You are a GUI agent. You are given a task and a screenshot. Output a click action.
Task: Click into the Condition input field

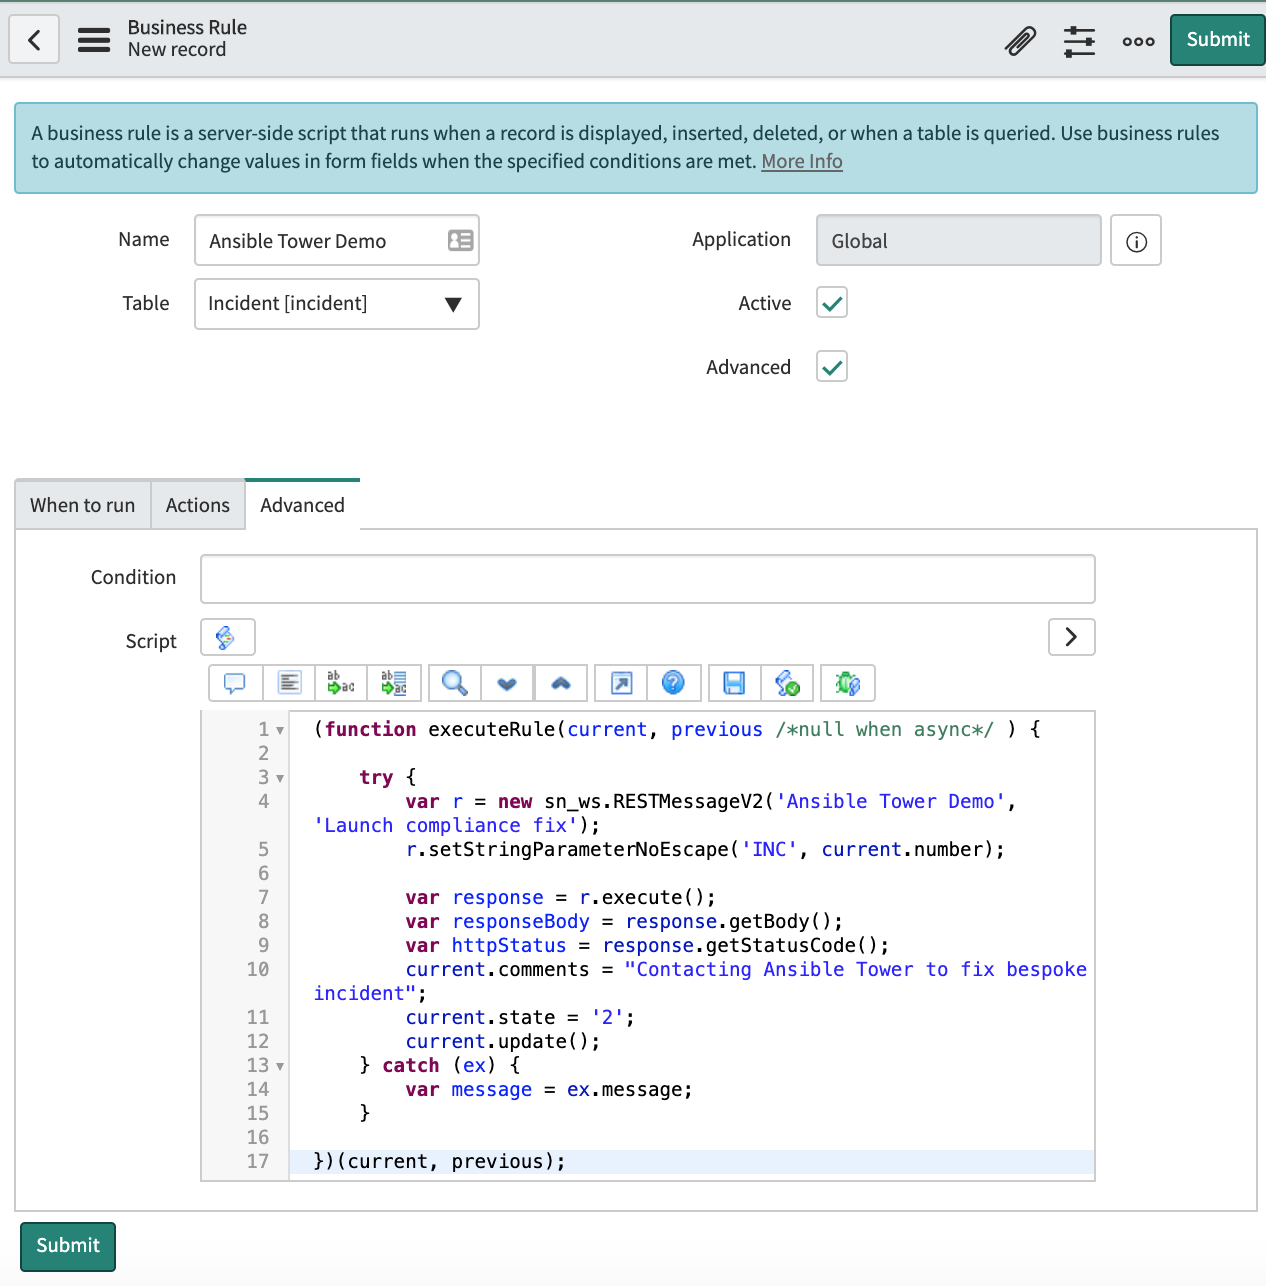pos(647,579)
